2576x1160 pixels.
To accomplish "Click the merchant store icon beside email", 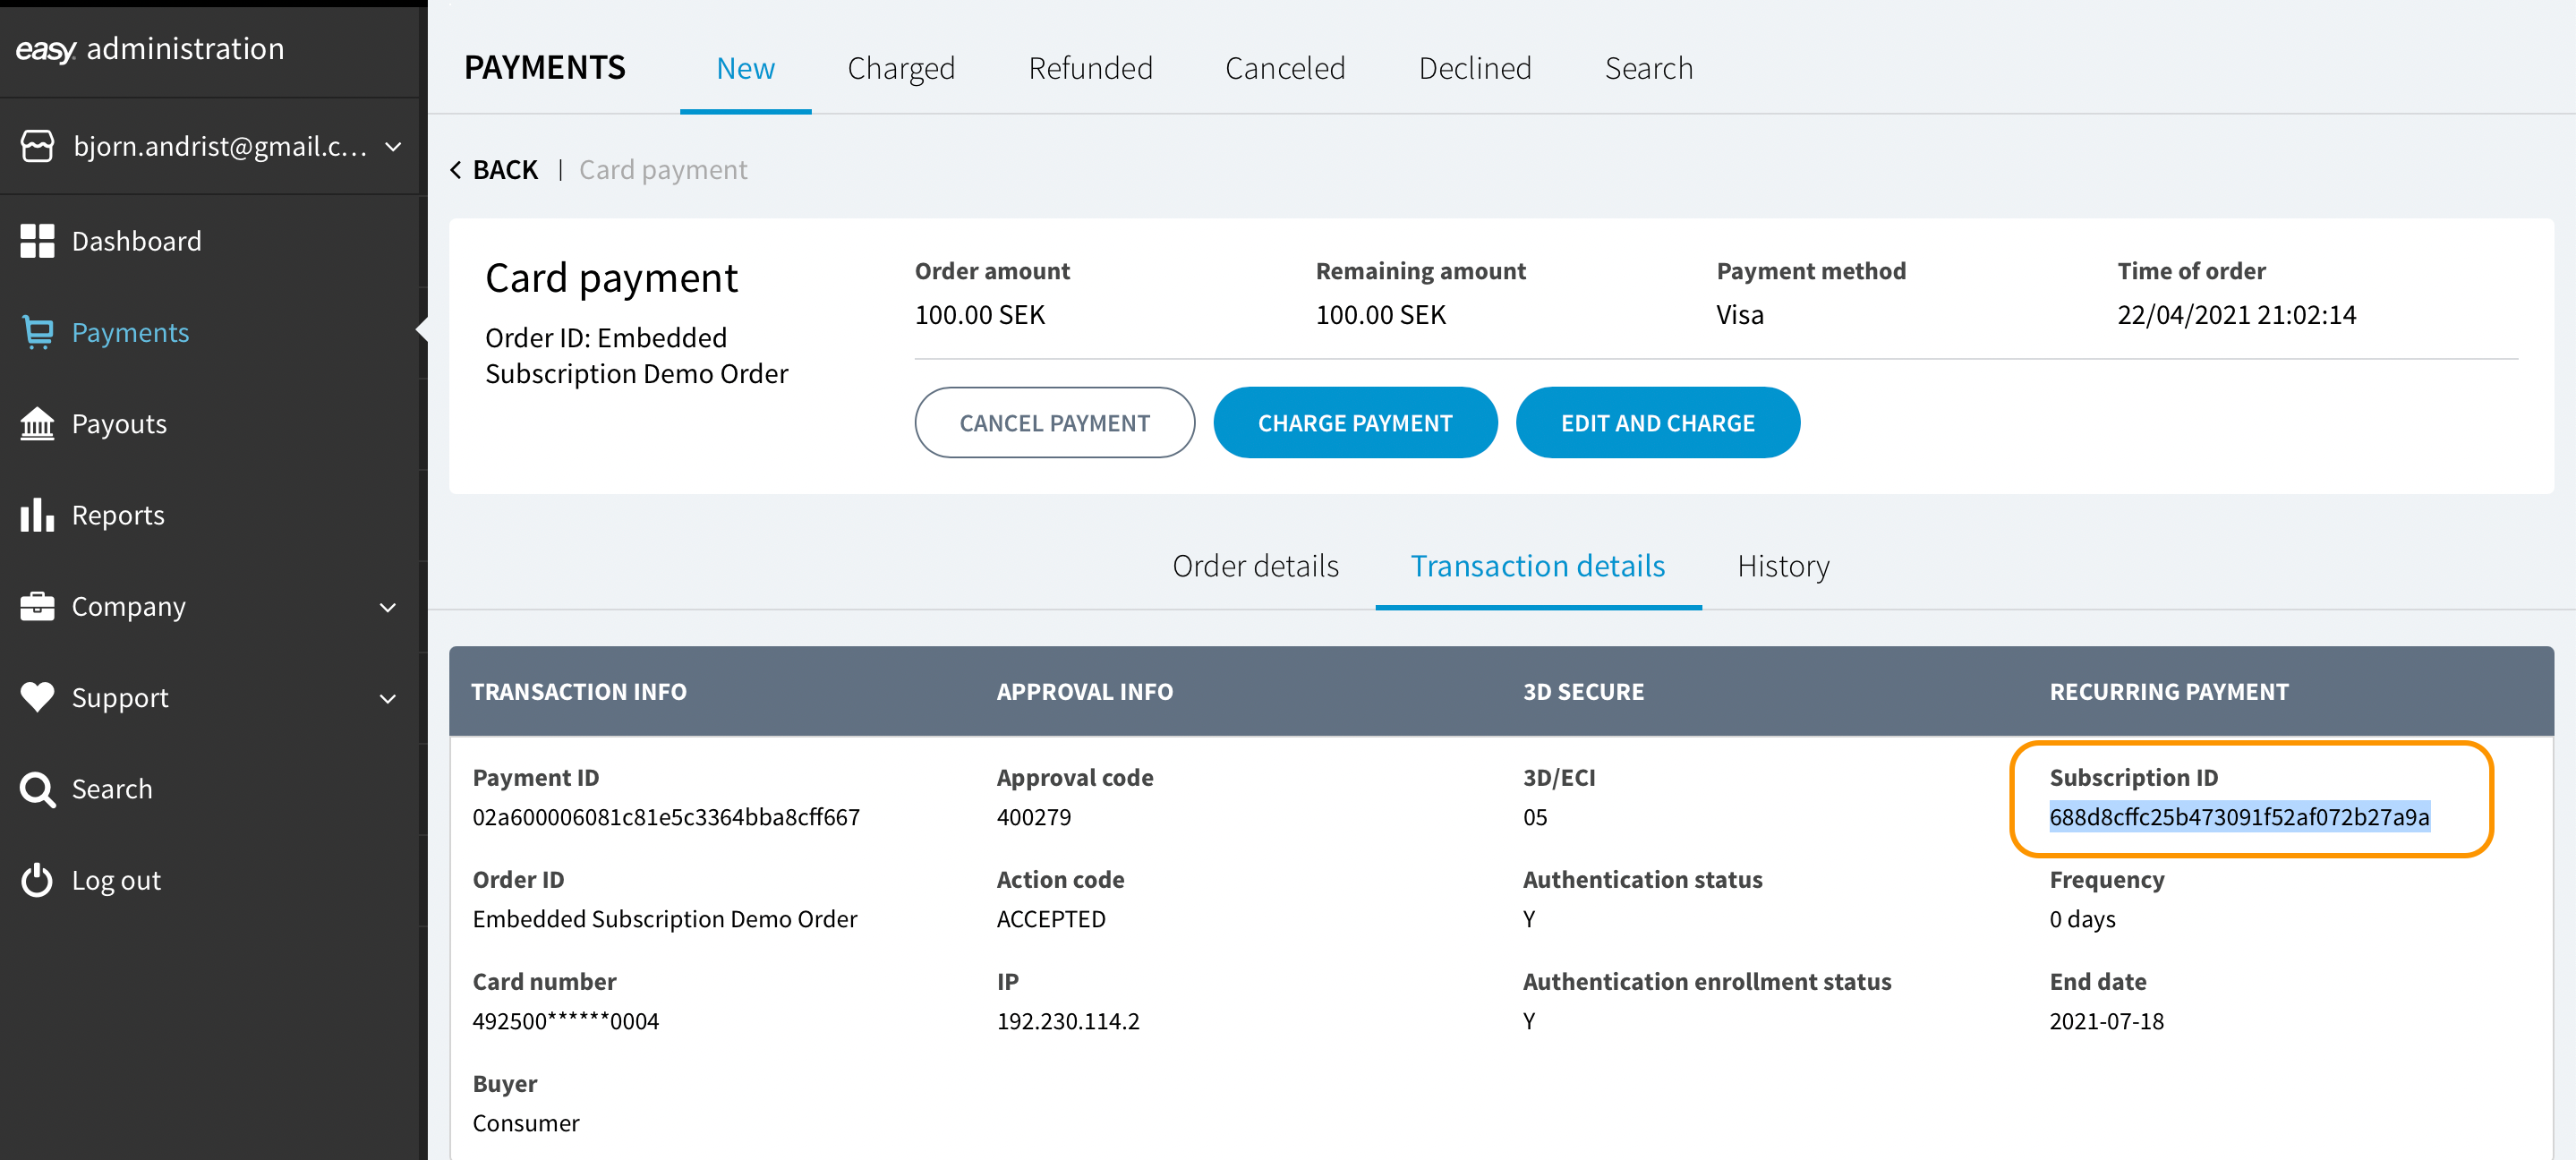I will pyautogui.click(x=37, y=146).
